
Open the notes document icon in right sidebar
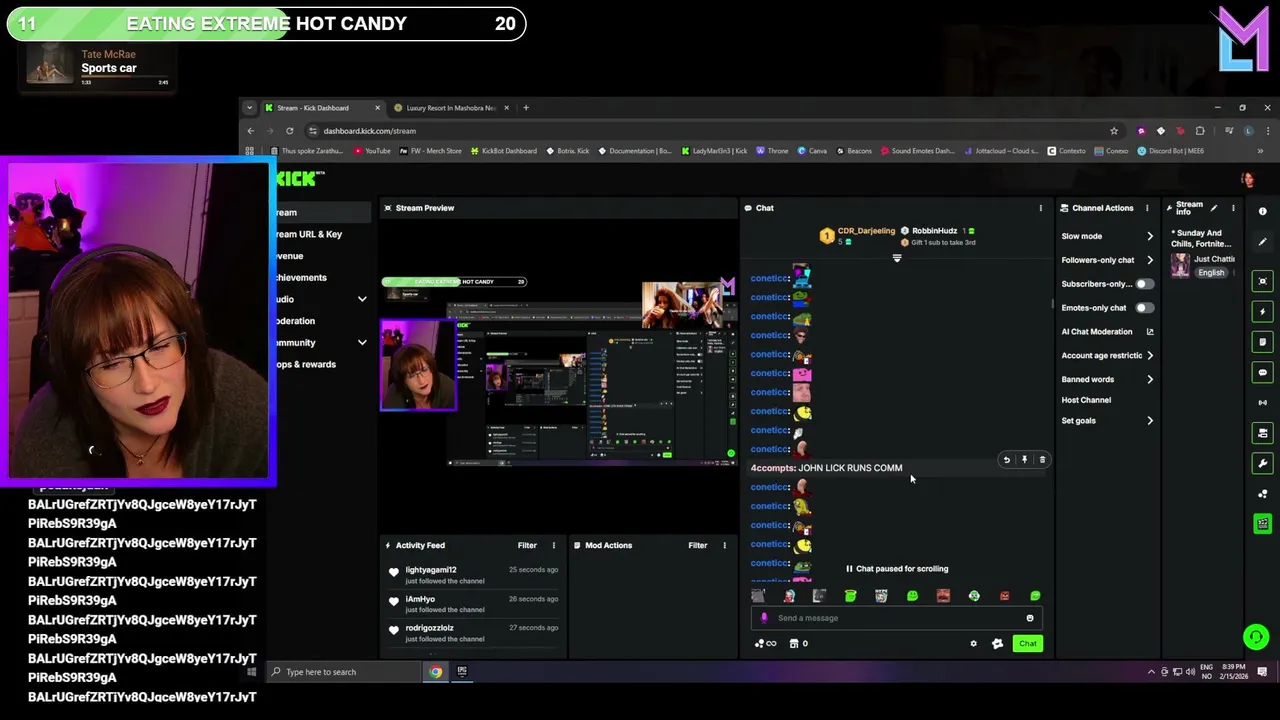[1262, 342]
